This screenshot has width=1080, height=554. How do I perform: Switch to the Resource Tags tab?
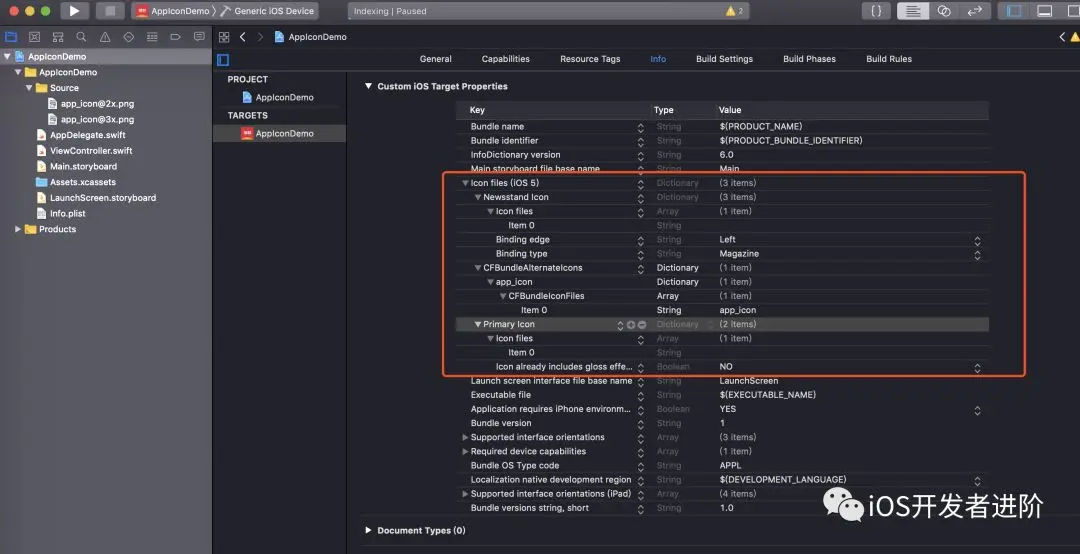[590, 59]
